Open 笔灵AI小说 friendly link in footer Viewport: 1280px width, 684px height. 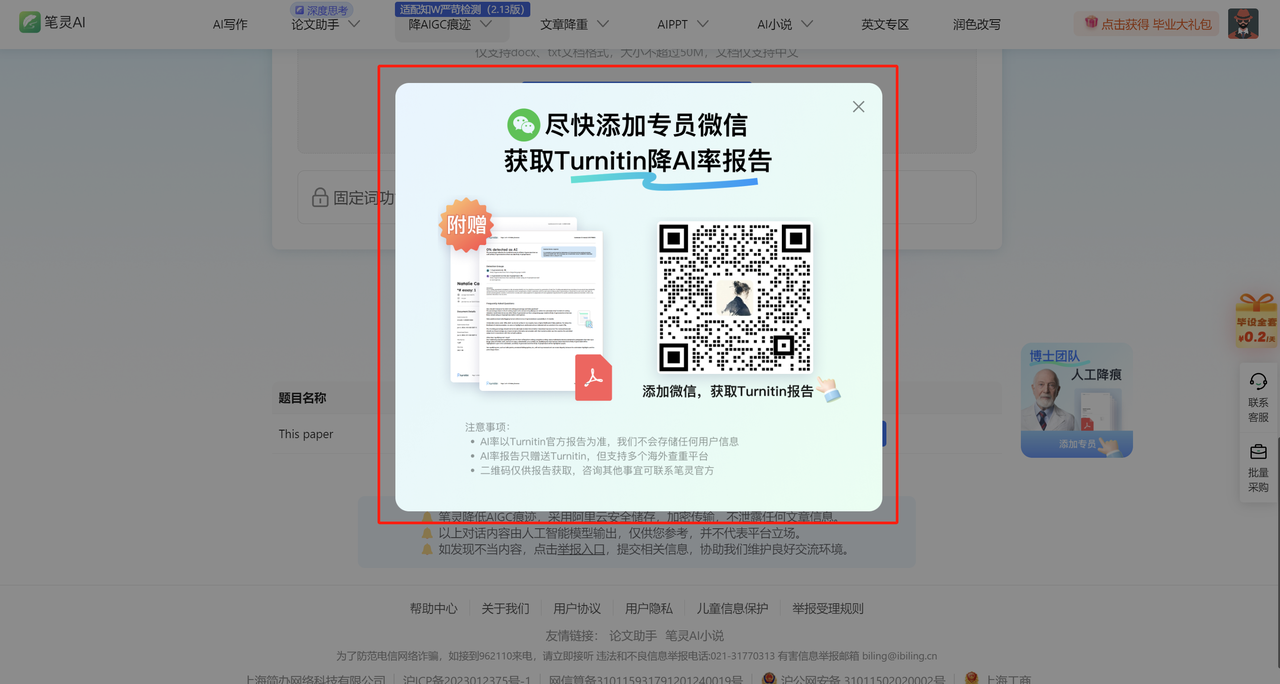694,635
